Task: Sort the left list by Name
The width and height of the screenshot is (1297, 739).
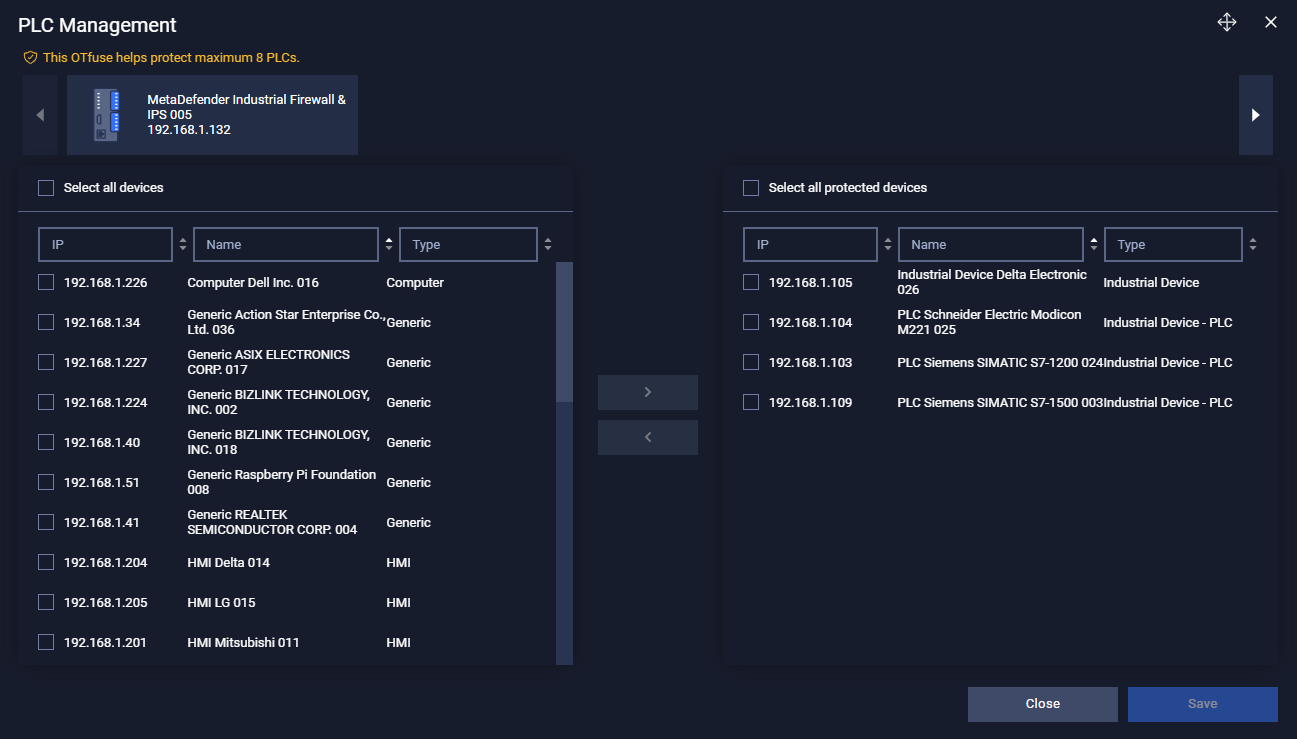Action: (x=389, y=244)
